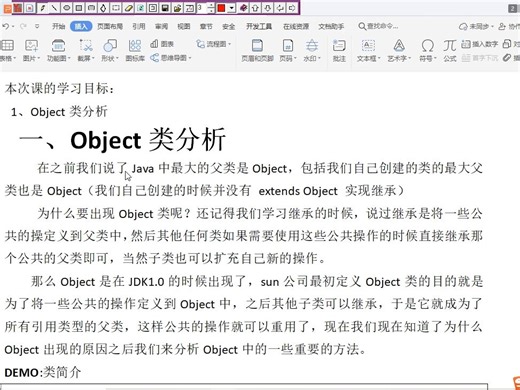Insert a chart with 图表

coord(162,44)
